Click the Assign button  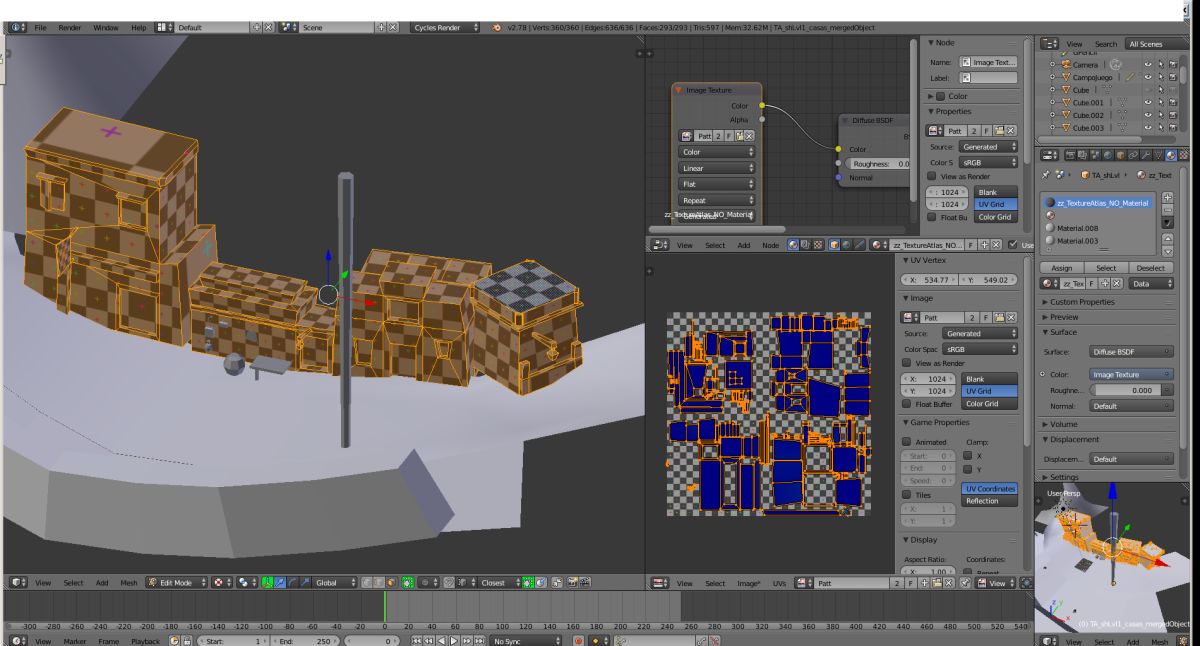1062,268
